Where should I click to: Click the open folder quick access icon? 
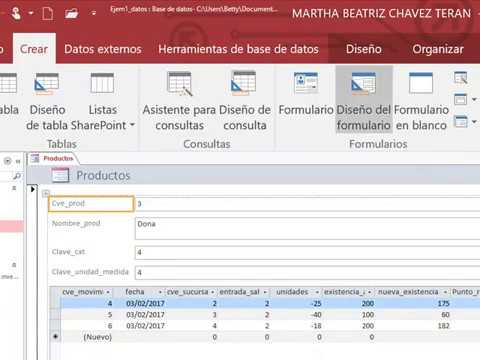(71, 14)
